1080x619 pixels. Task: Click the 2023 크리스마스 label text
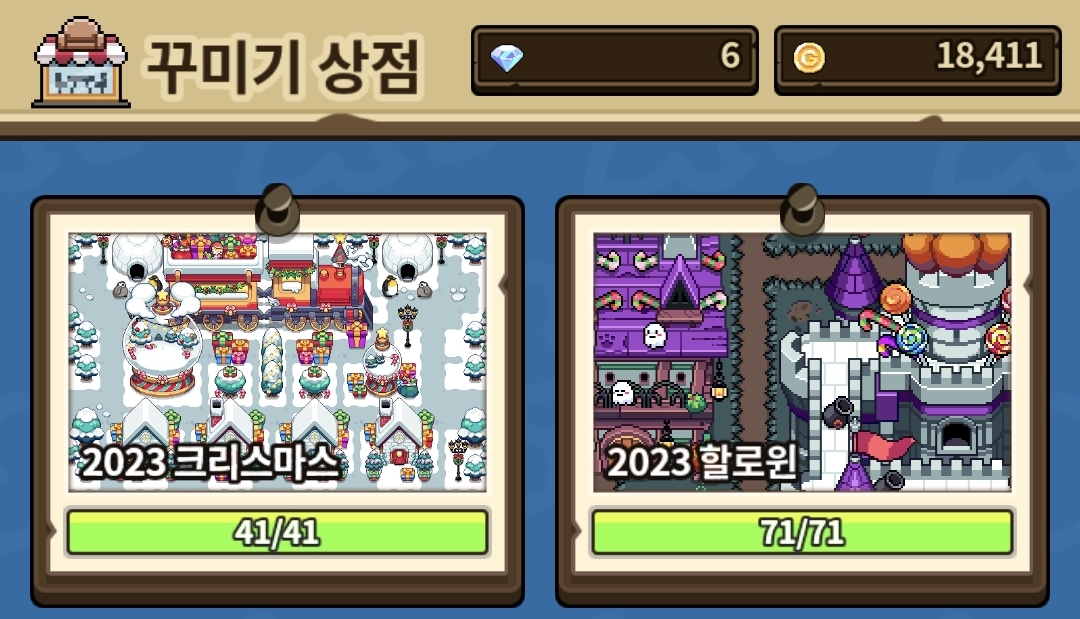tap(210, 462)
